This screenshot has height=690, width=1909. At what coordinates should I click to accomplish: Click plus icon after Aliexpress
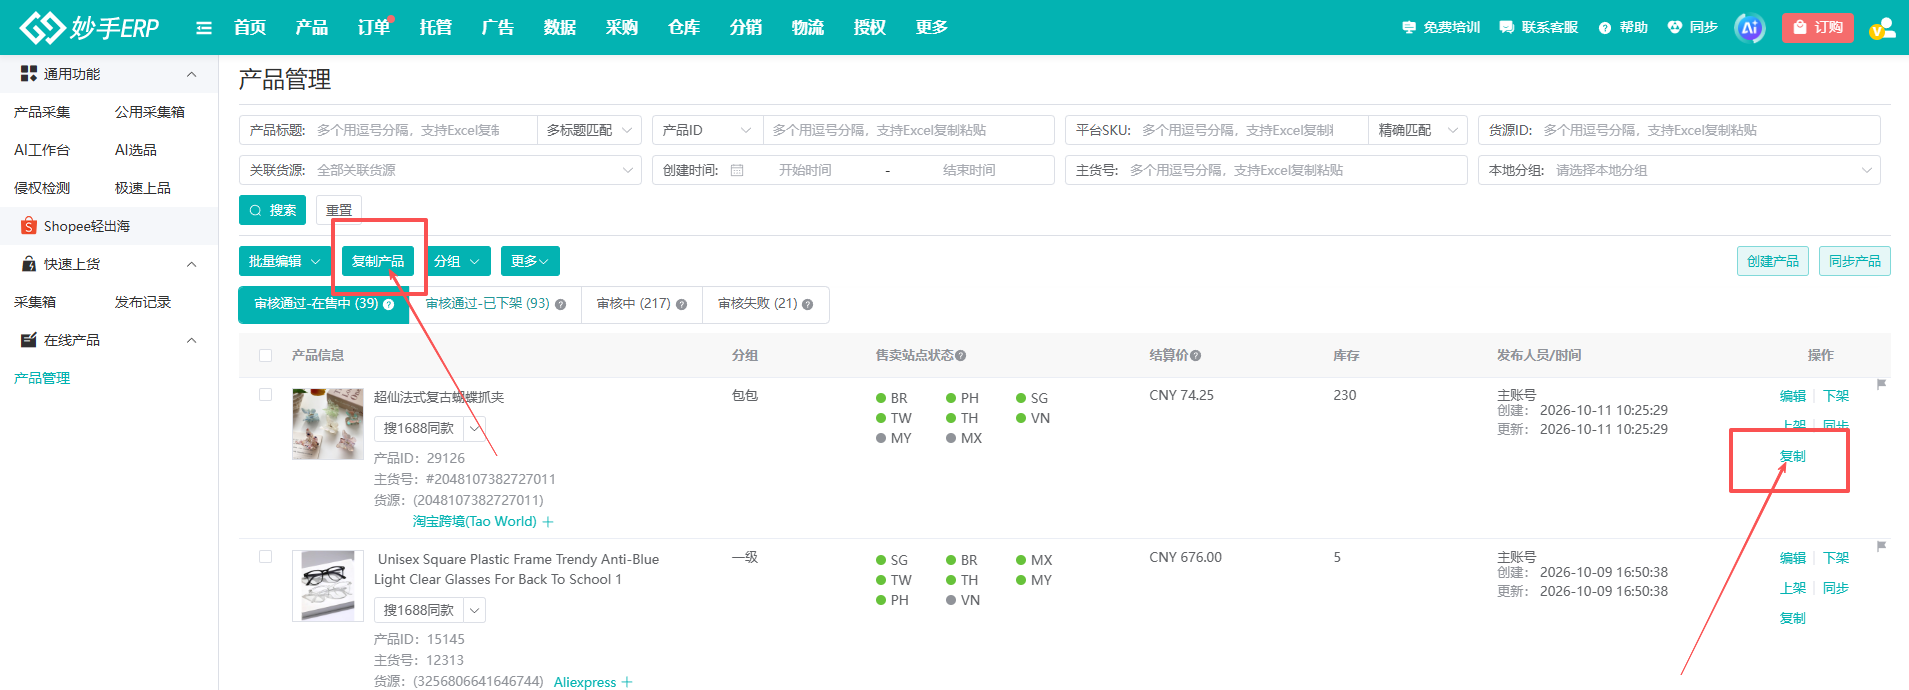coord(627,682)
